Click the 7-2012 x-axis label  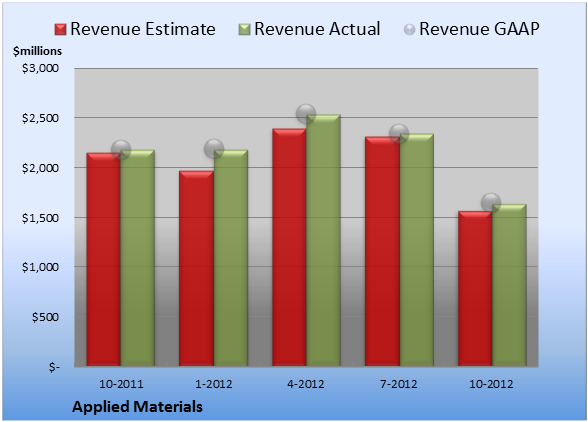[399, 384]
